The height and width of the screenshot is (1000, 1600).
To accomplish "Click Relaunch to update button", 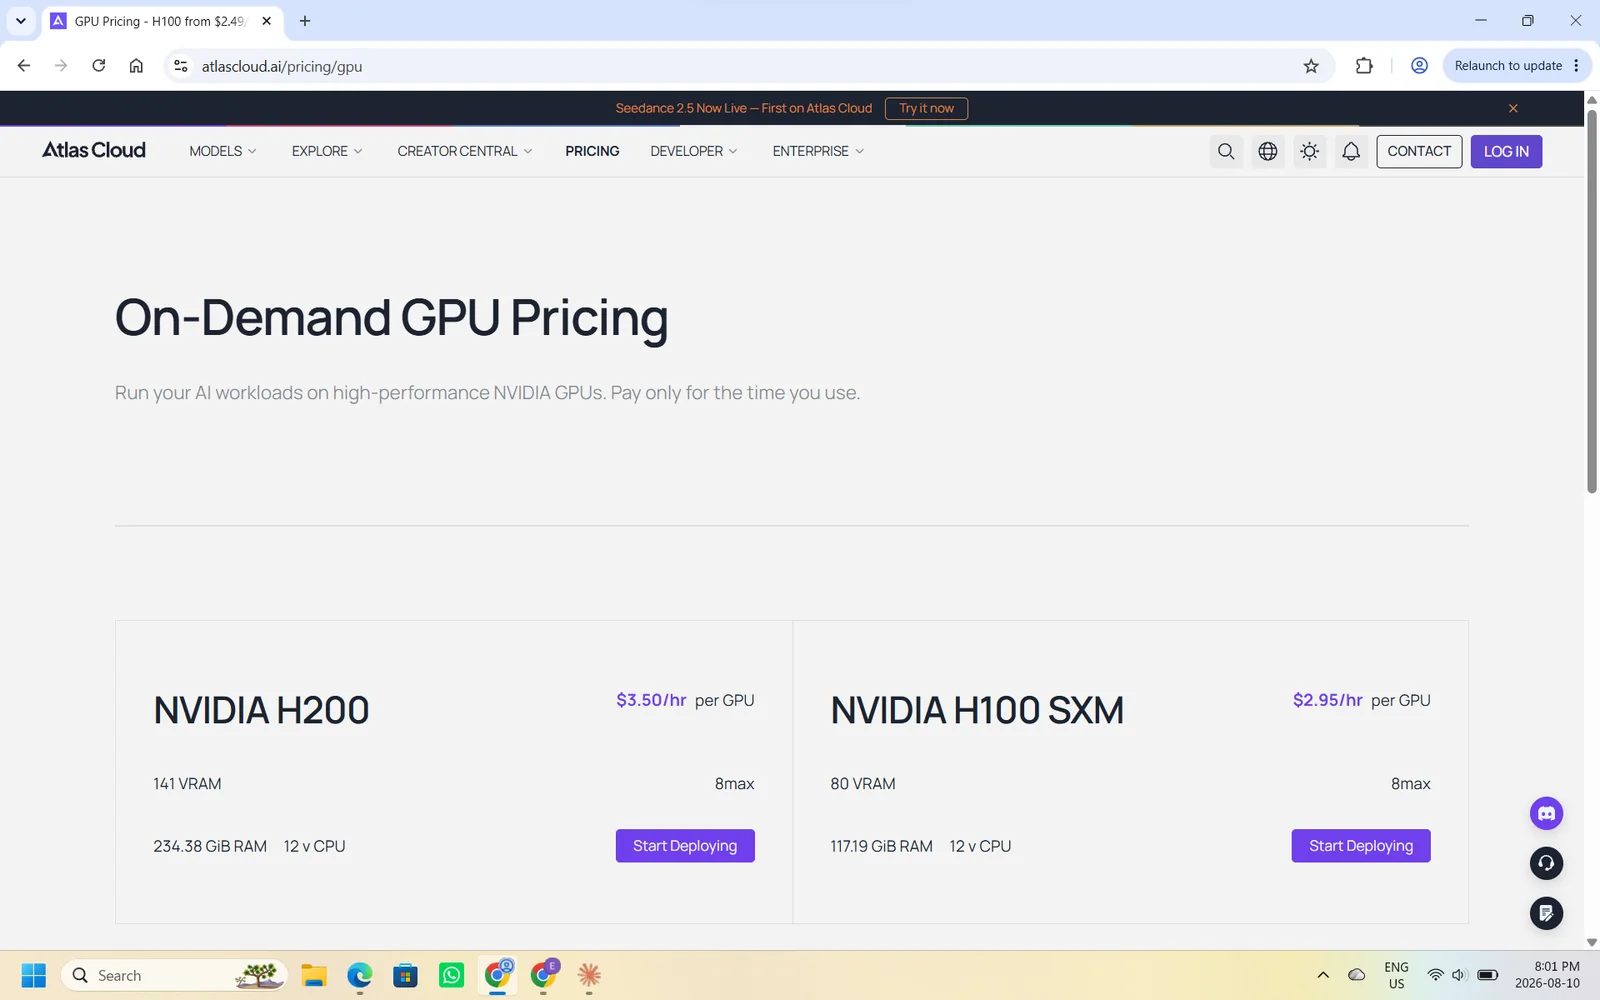I will (x=1508, y=66).
